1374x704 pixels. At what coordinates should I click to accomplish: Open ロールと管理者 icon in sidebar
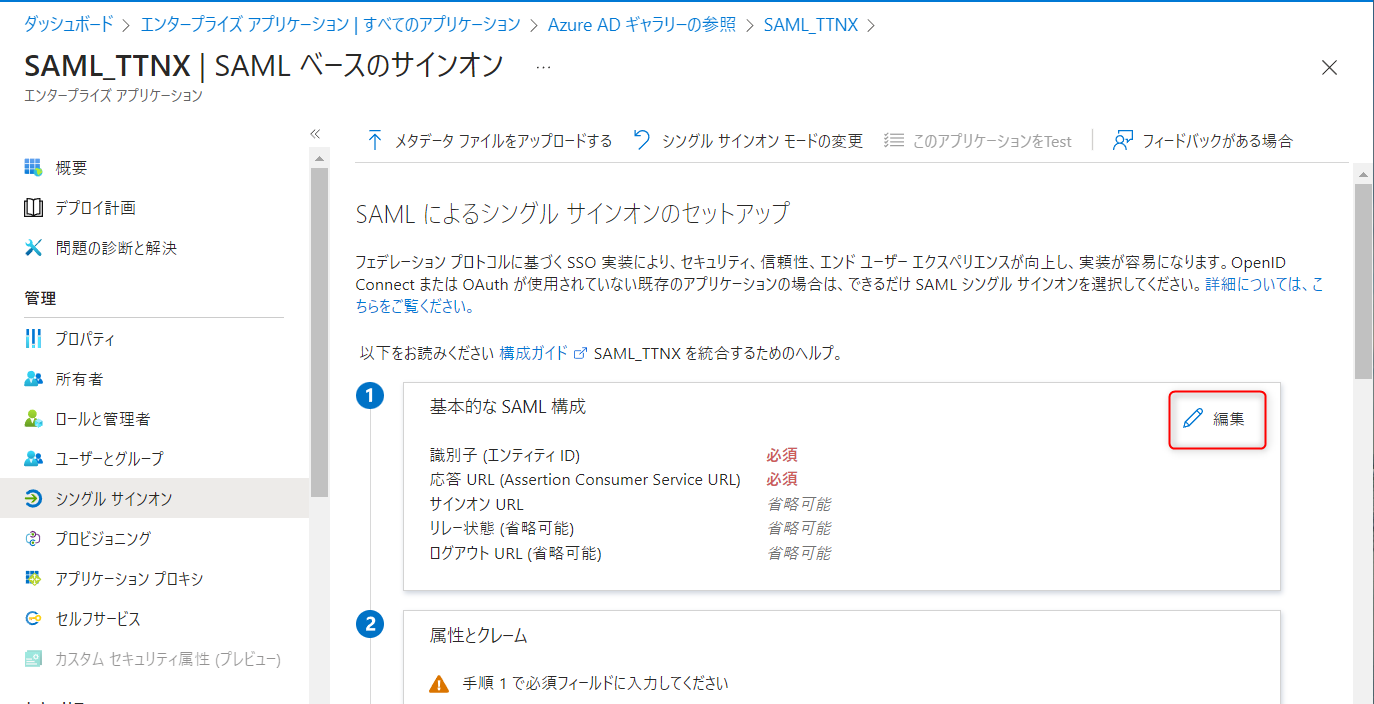pos(33,419)
